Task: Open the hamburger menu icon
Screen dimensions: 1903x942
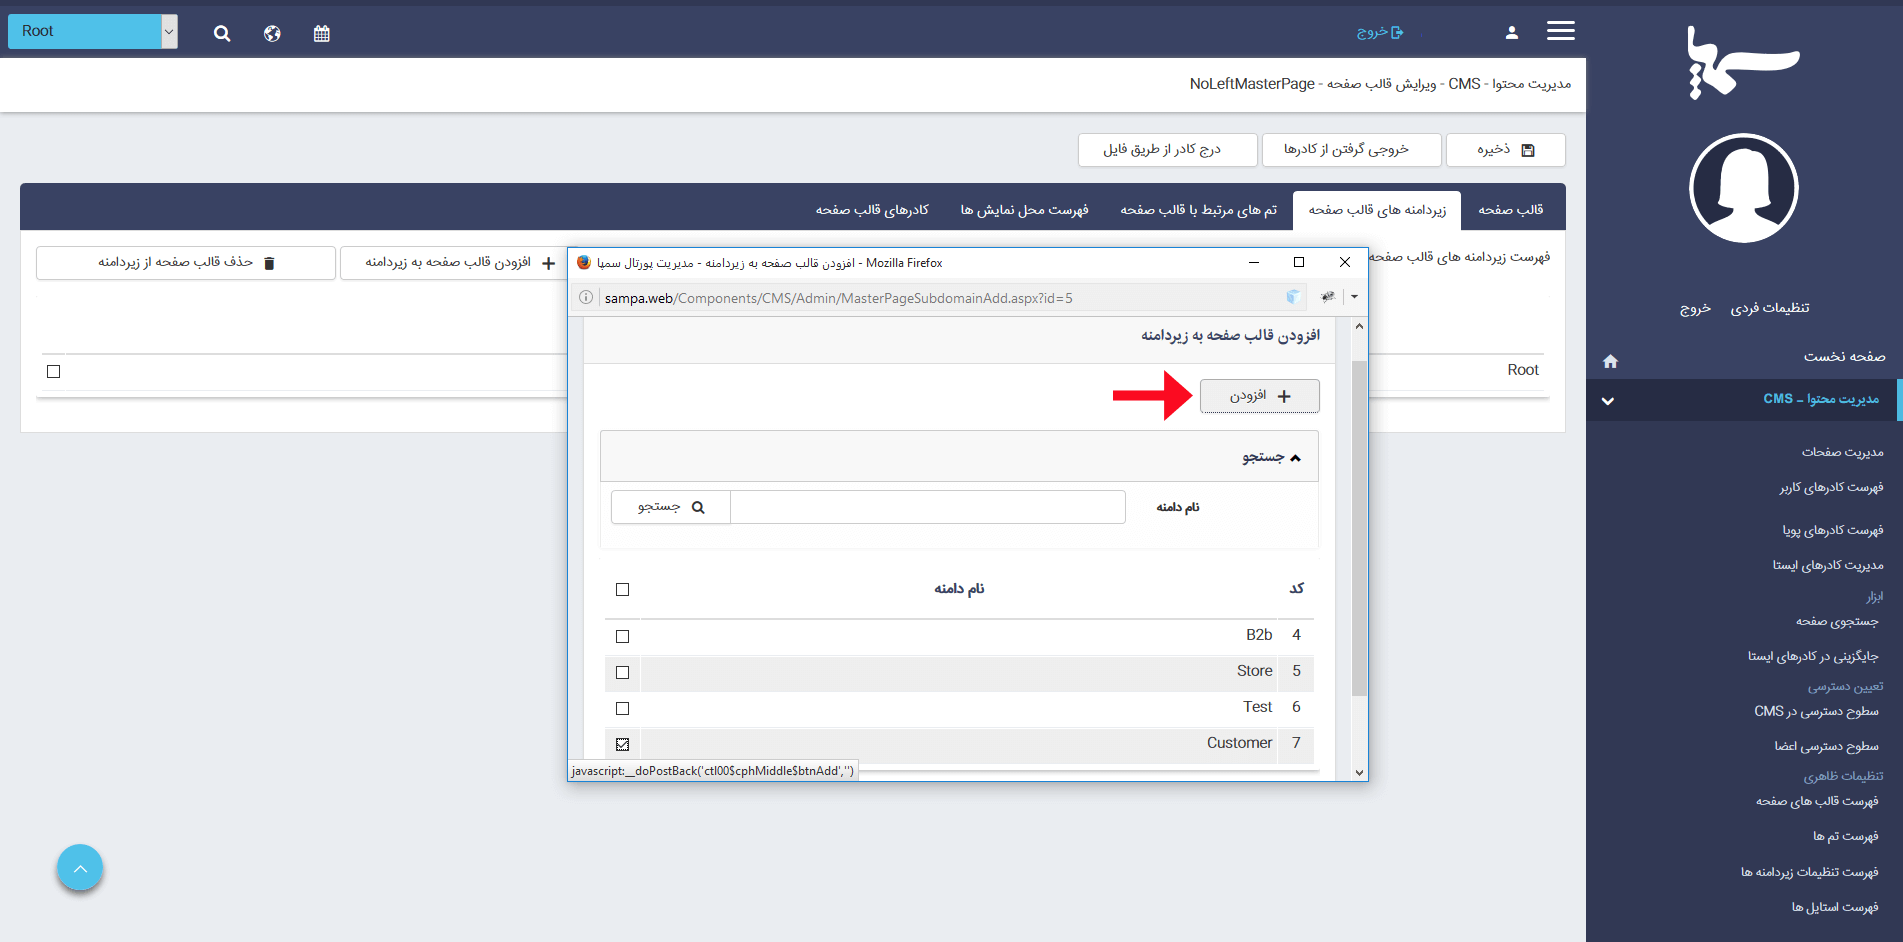Action: pos(1560,31)
